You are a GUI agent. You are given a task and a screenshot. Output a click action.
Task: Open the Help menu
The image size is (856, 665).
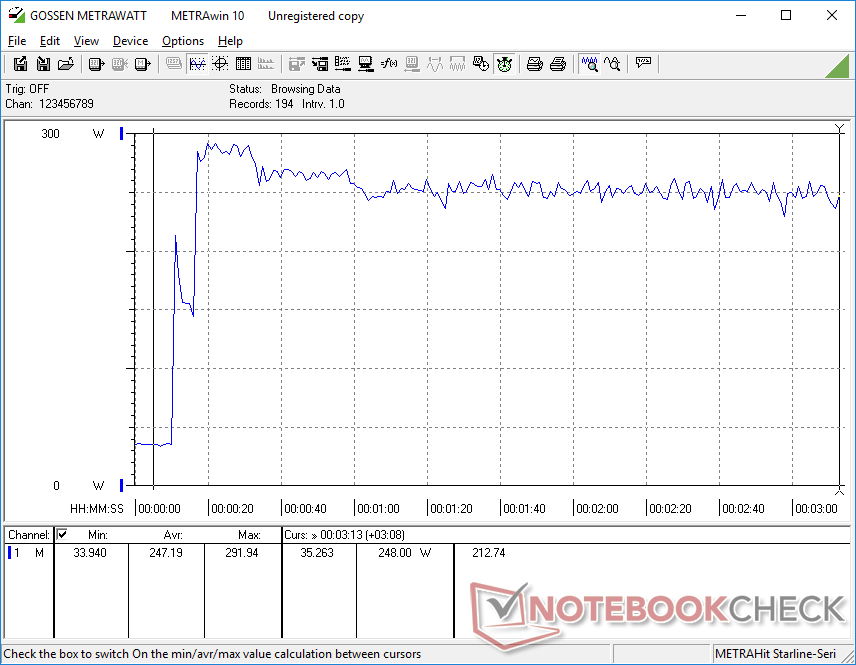tap(230, 41)
